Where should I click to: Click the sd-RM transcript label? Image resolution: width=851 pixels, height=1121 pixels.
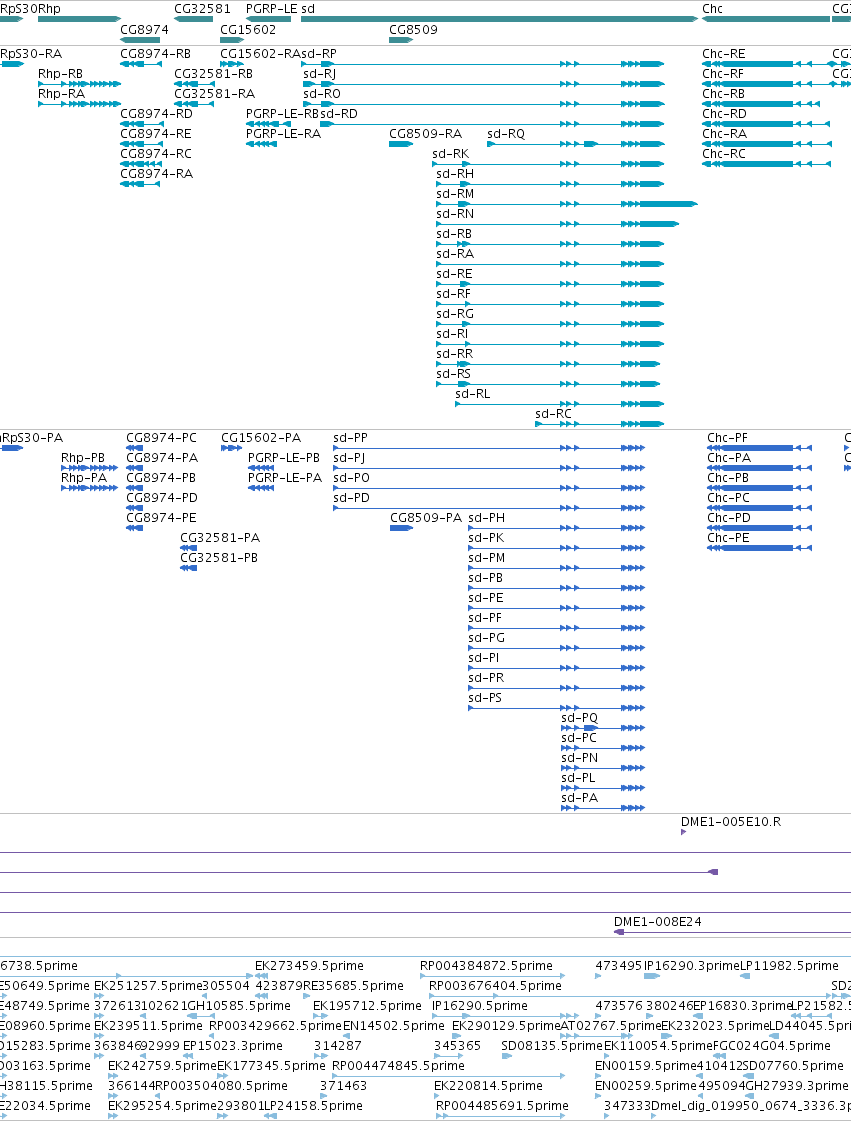(456, 194)
